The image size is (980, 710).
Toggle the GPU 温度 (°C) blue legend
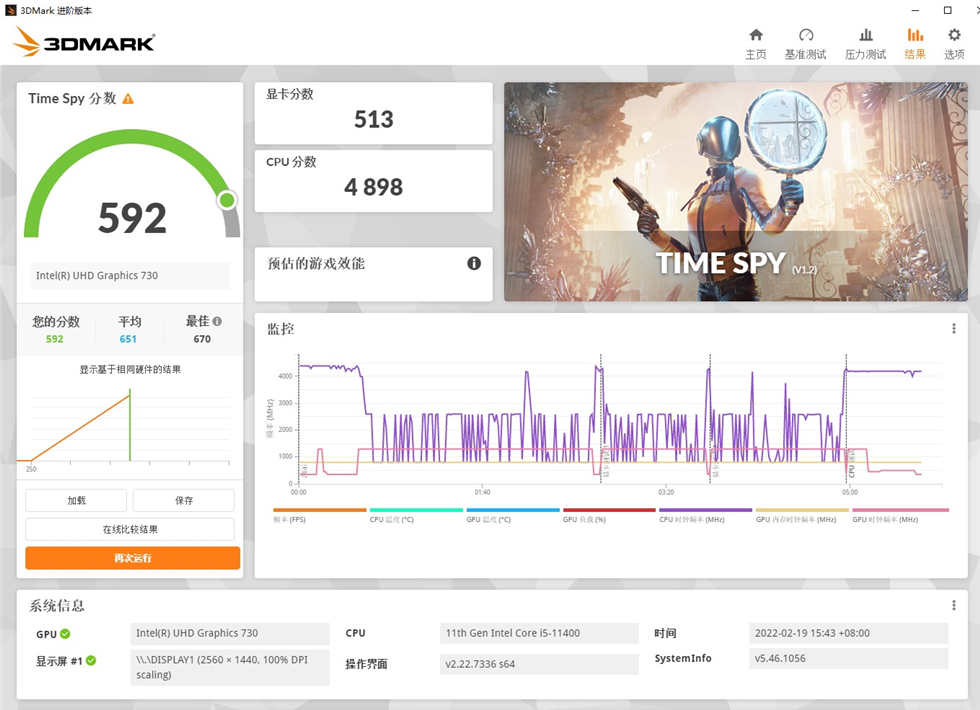coord(512,516)
